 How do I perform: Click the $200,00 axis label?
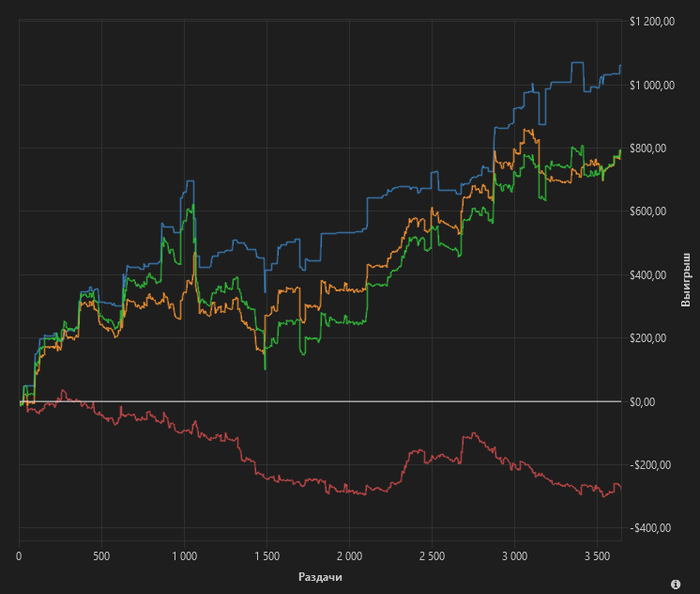pyautogui.click(x=648, y=338)
